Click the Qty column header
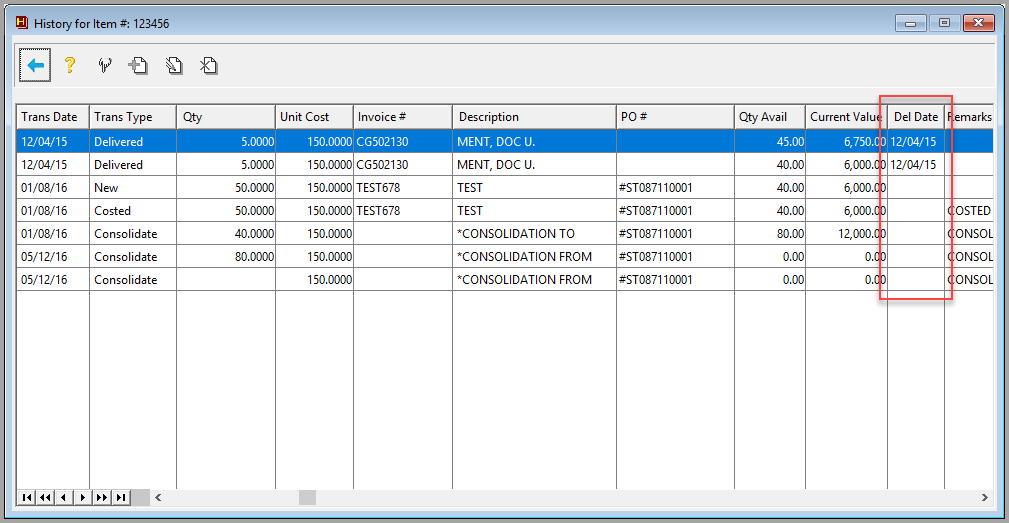This screenshot has height=523, width=1009. [x=226, y=116]
